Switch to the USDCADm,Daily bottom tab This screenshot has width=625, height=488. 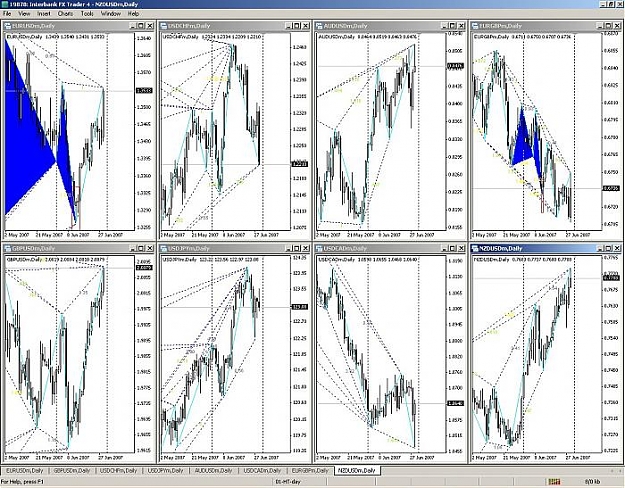coord(262,471)
